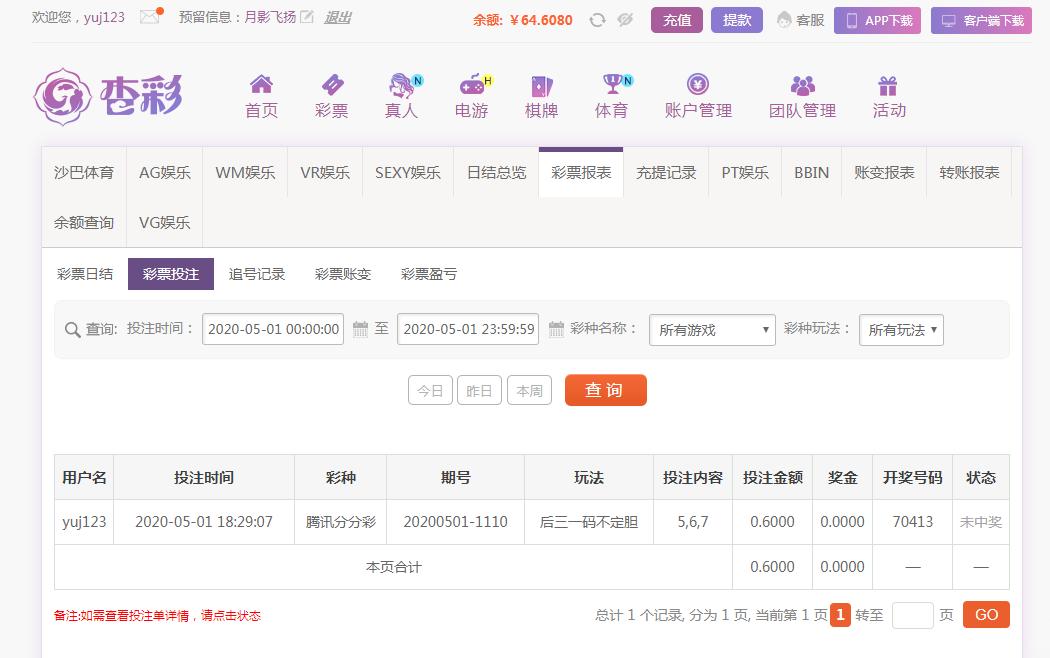Open 彩票盈亏 sub-tab
This screenshot has height=658, width=1050.
429,274
